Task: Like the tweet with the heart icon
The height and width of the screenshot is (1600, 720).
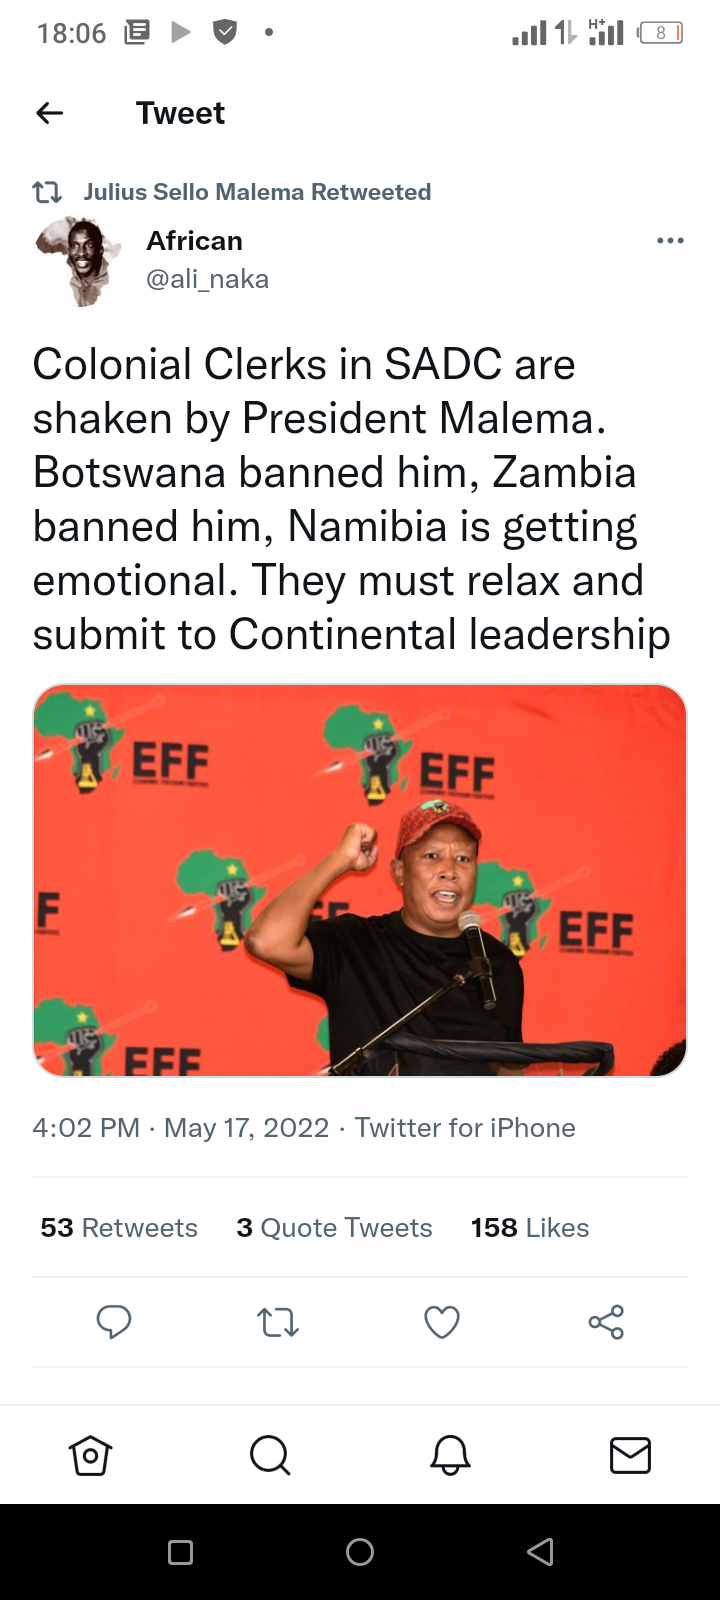Action: coord(442,1322)
